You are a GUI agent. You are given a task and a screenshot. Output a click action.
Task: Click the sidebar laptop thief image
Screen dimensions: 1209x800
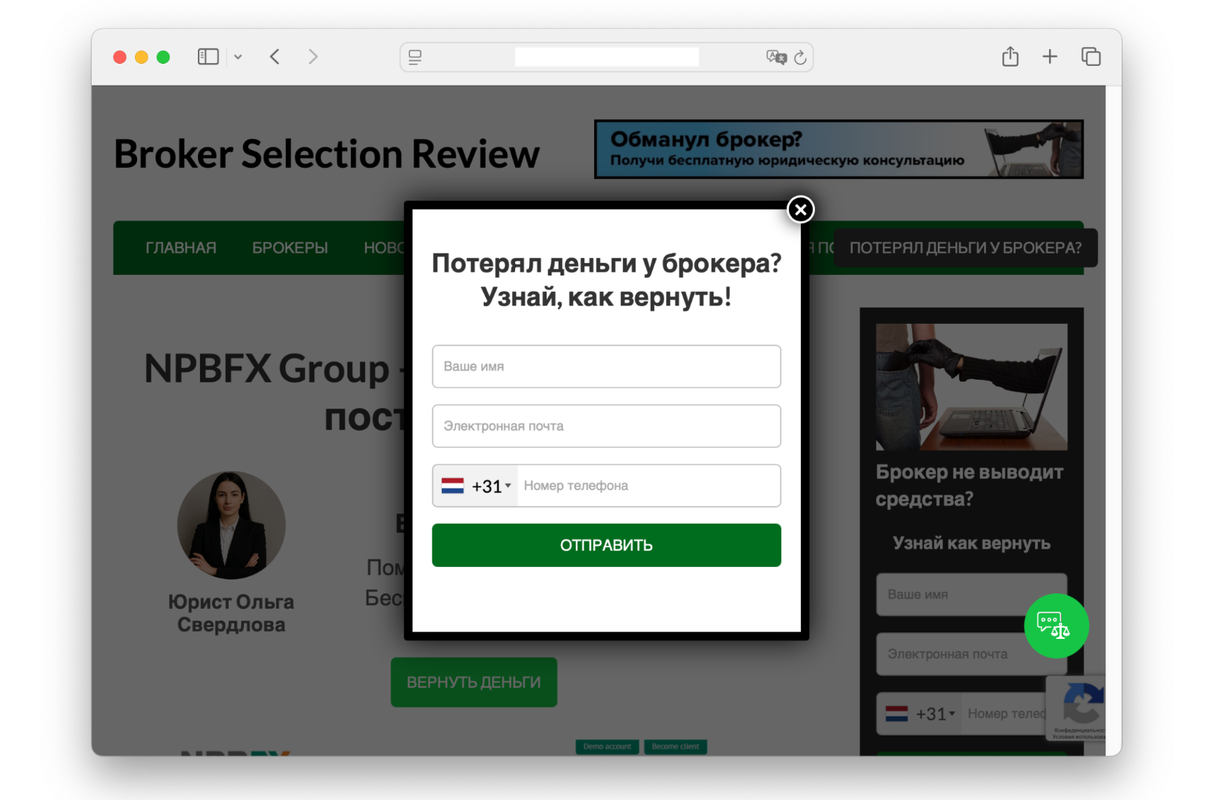point(971,387)
